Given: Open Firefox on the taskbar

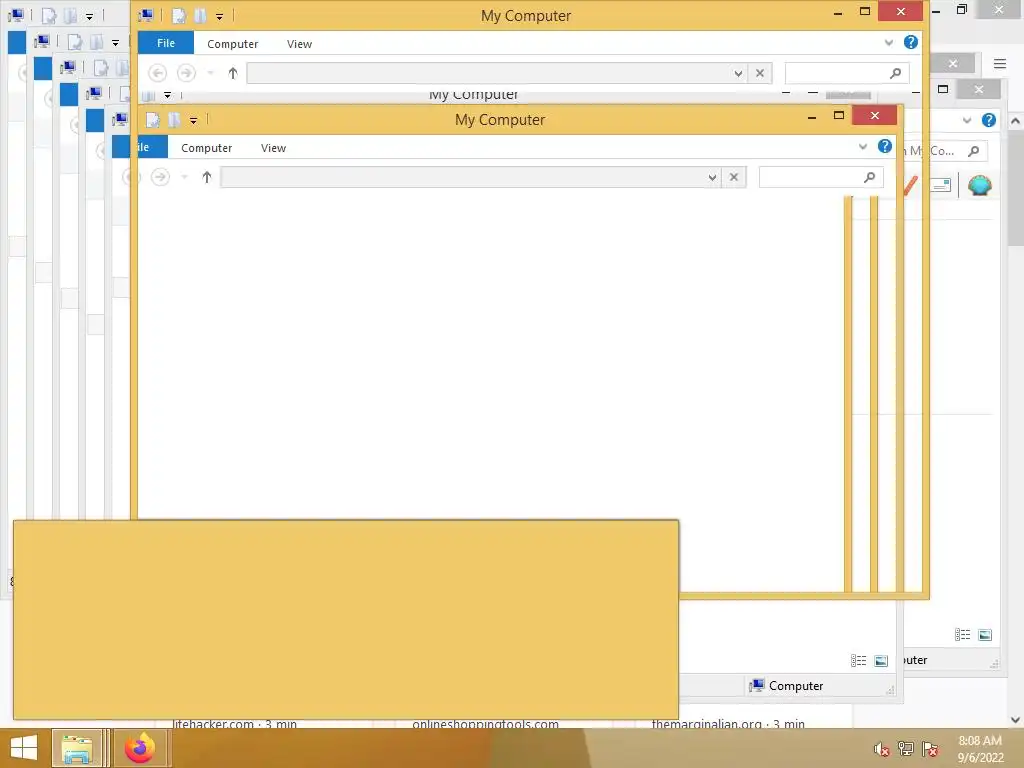Looking at the screenshot, I should (x=140, y=748).
